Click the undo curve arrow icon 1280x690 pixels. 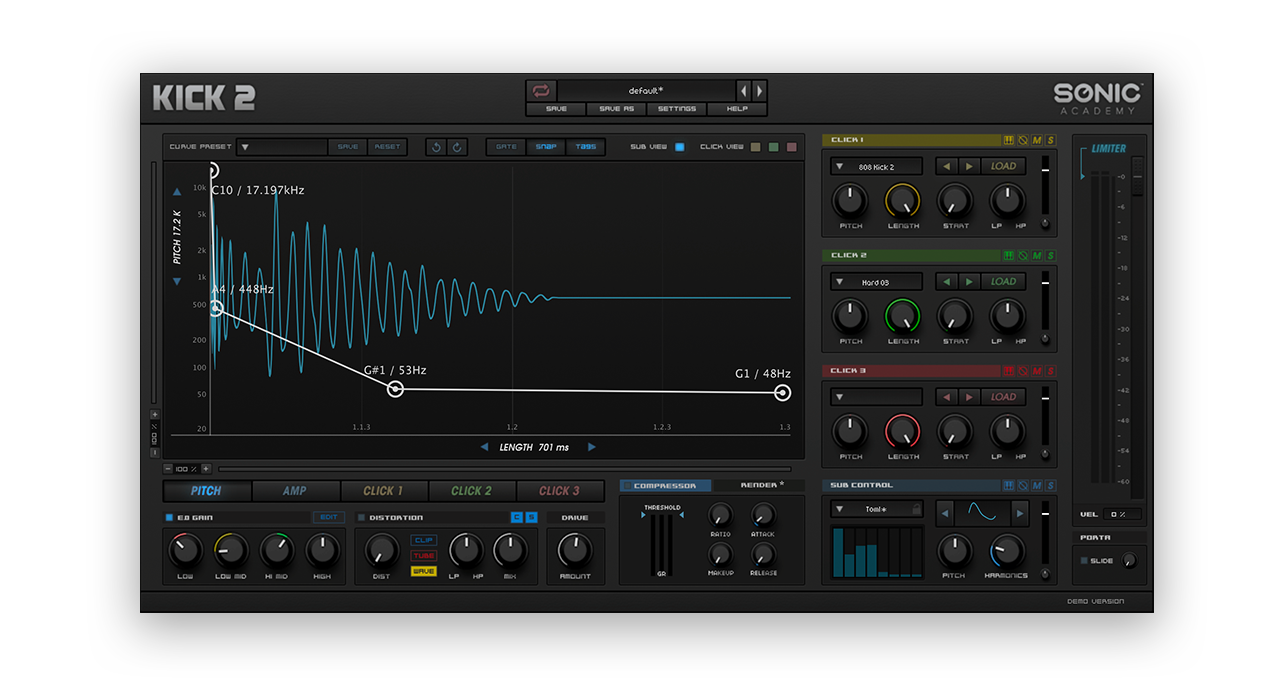click(436, 147)
